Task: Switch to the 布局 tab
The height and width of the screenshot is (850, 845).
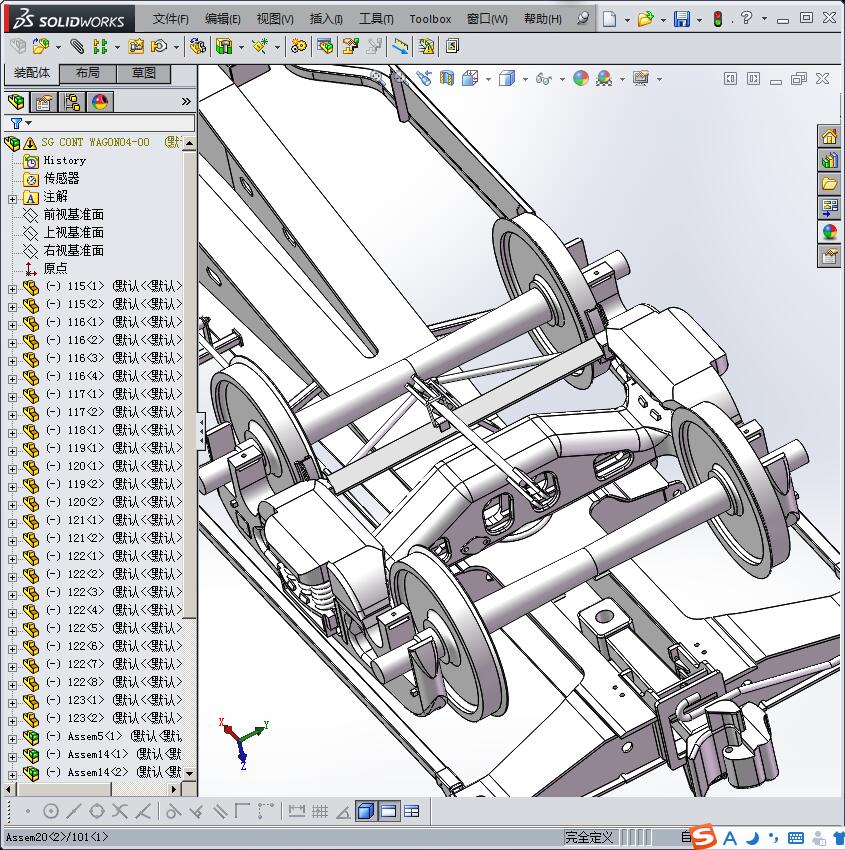Action: (x=87, y=73)
